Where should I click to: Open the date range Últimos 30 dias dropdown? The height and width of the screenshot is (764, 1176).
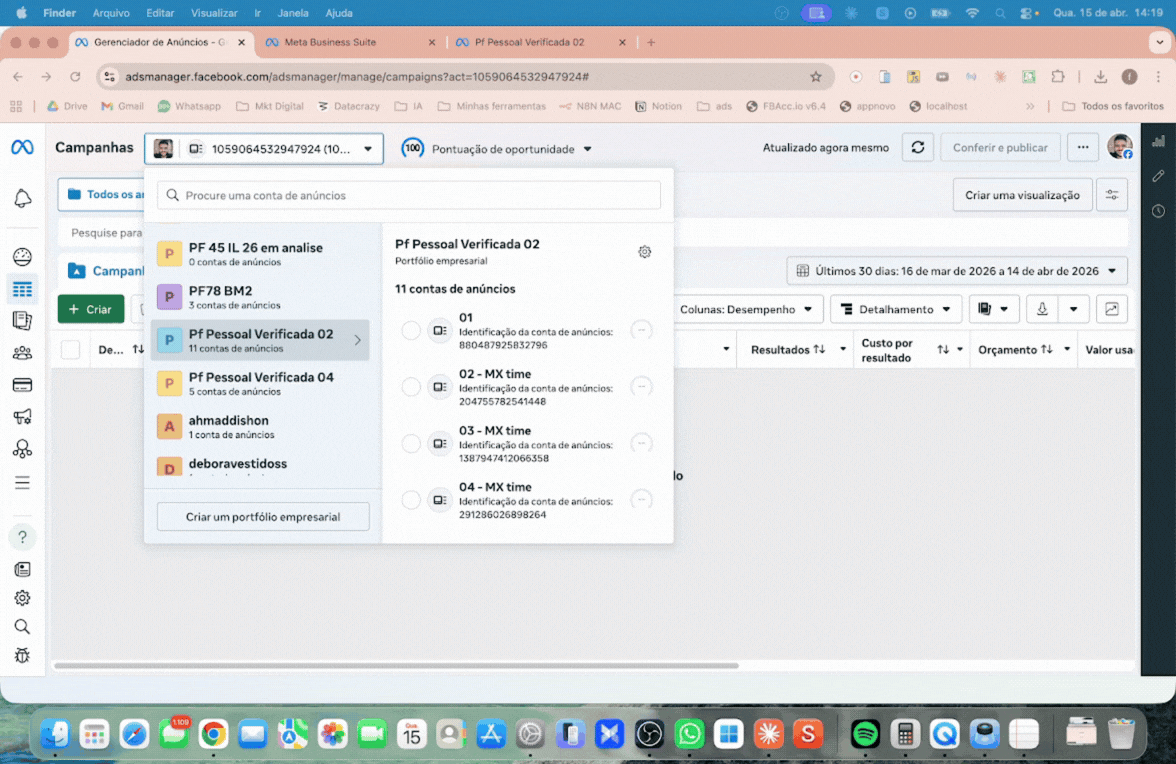tap(957, 271)
